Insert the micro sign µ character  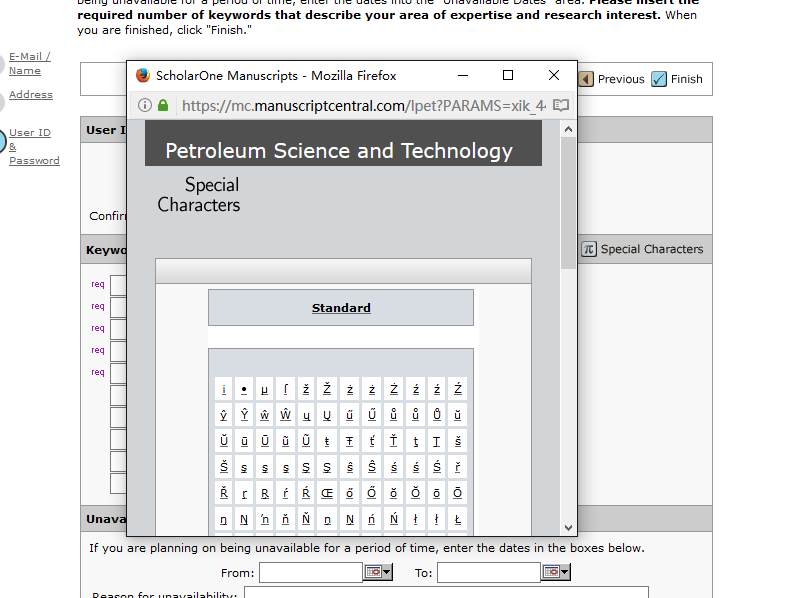(x=264, y=390)
